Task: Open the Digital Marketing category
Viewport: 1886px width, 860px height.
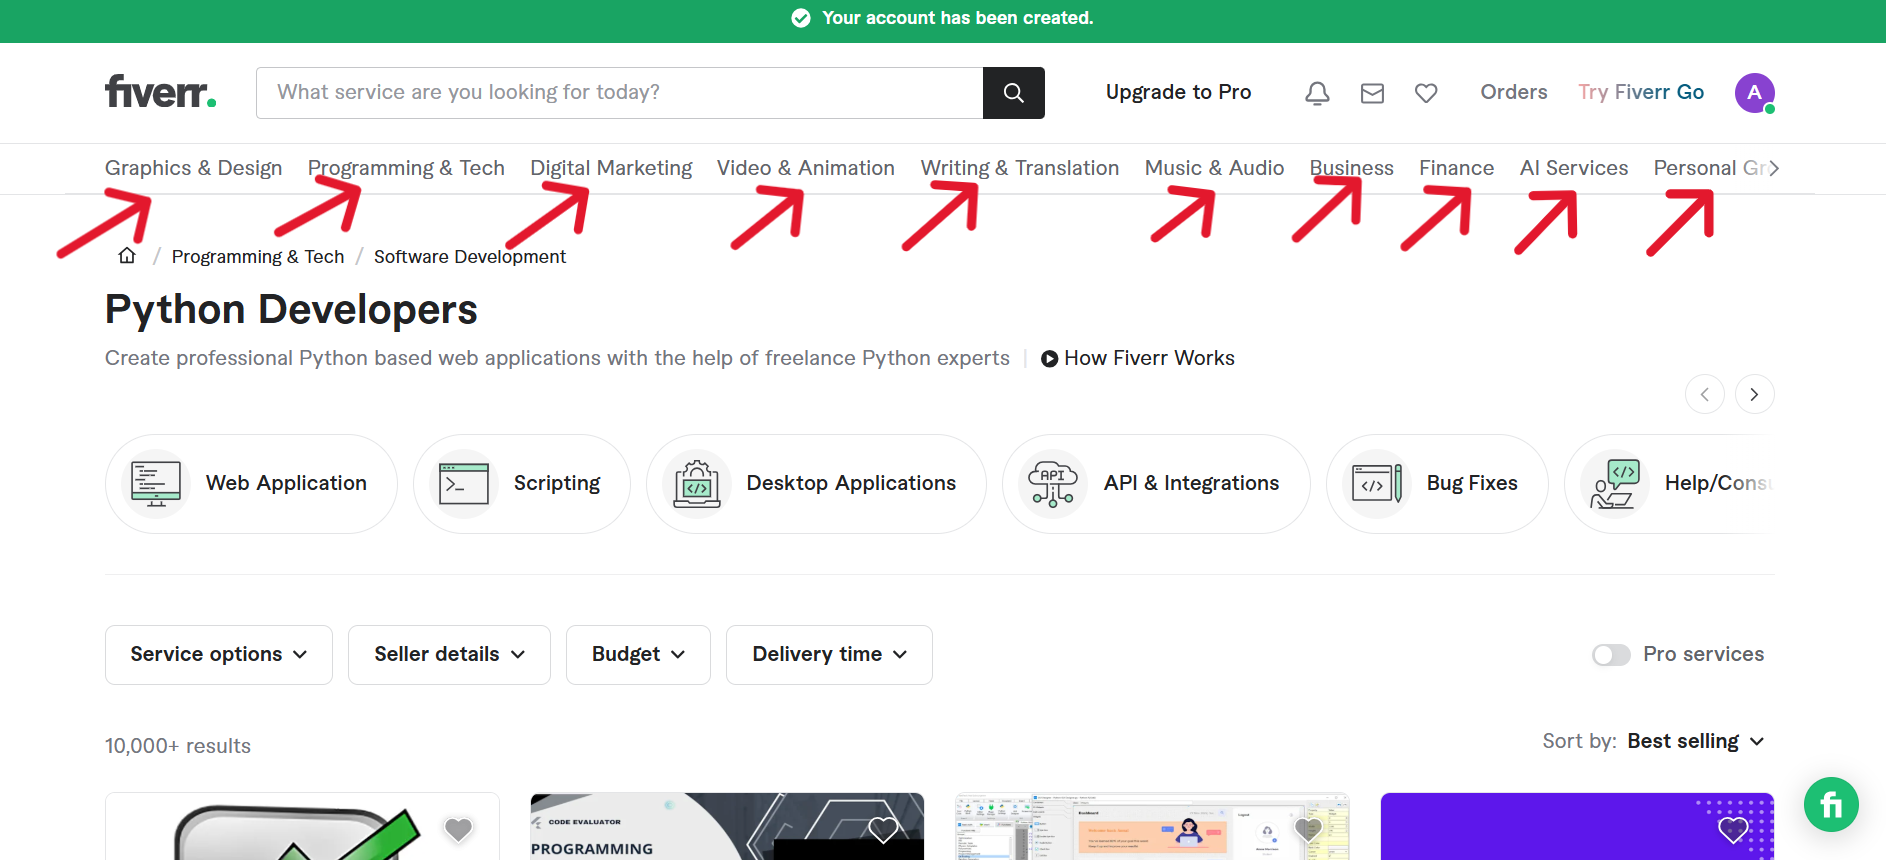Action: click(611, 168)
